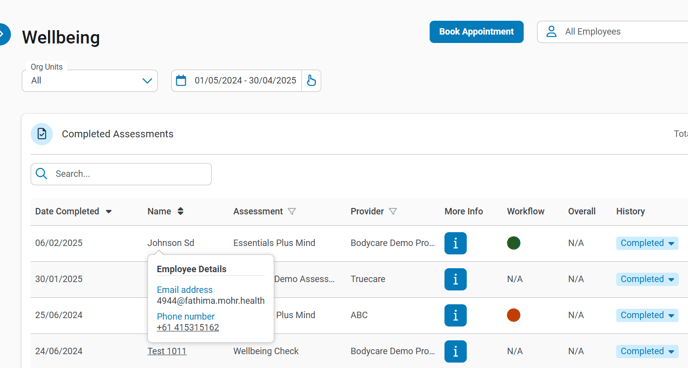688x368 pixels.
Task: Click the Book Appointment button
Action: pyautogui.click(x=476, y=32)
